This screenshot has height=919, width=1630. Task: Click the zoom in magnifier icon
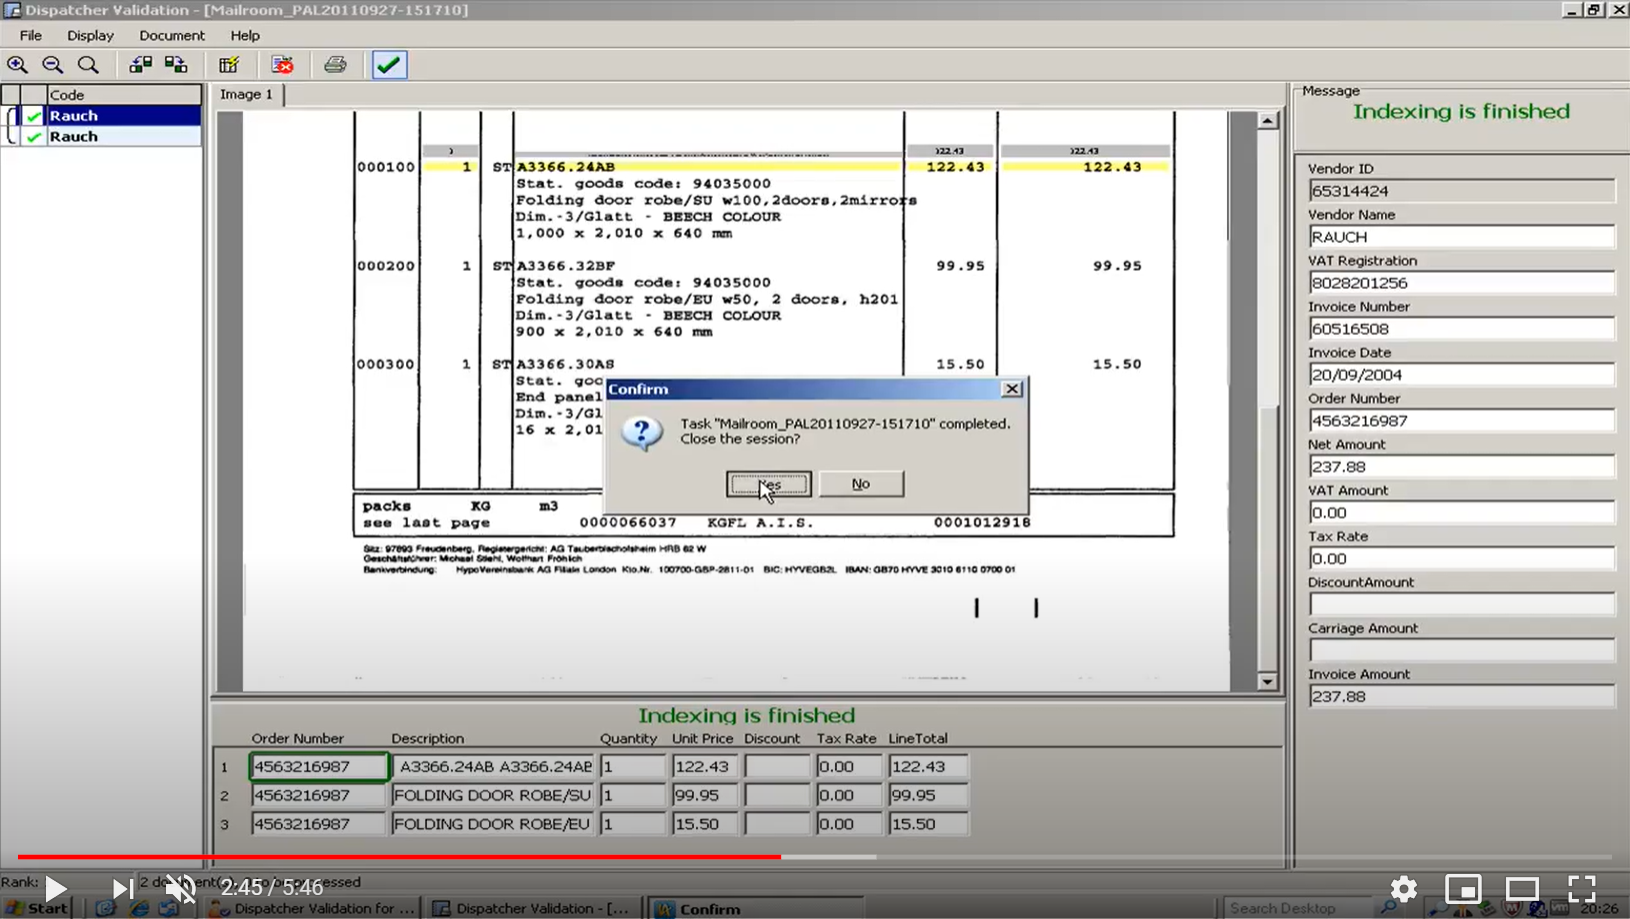pos(17,65)
